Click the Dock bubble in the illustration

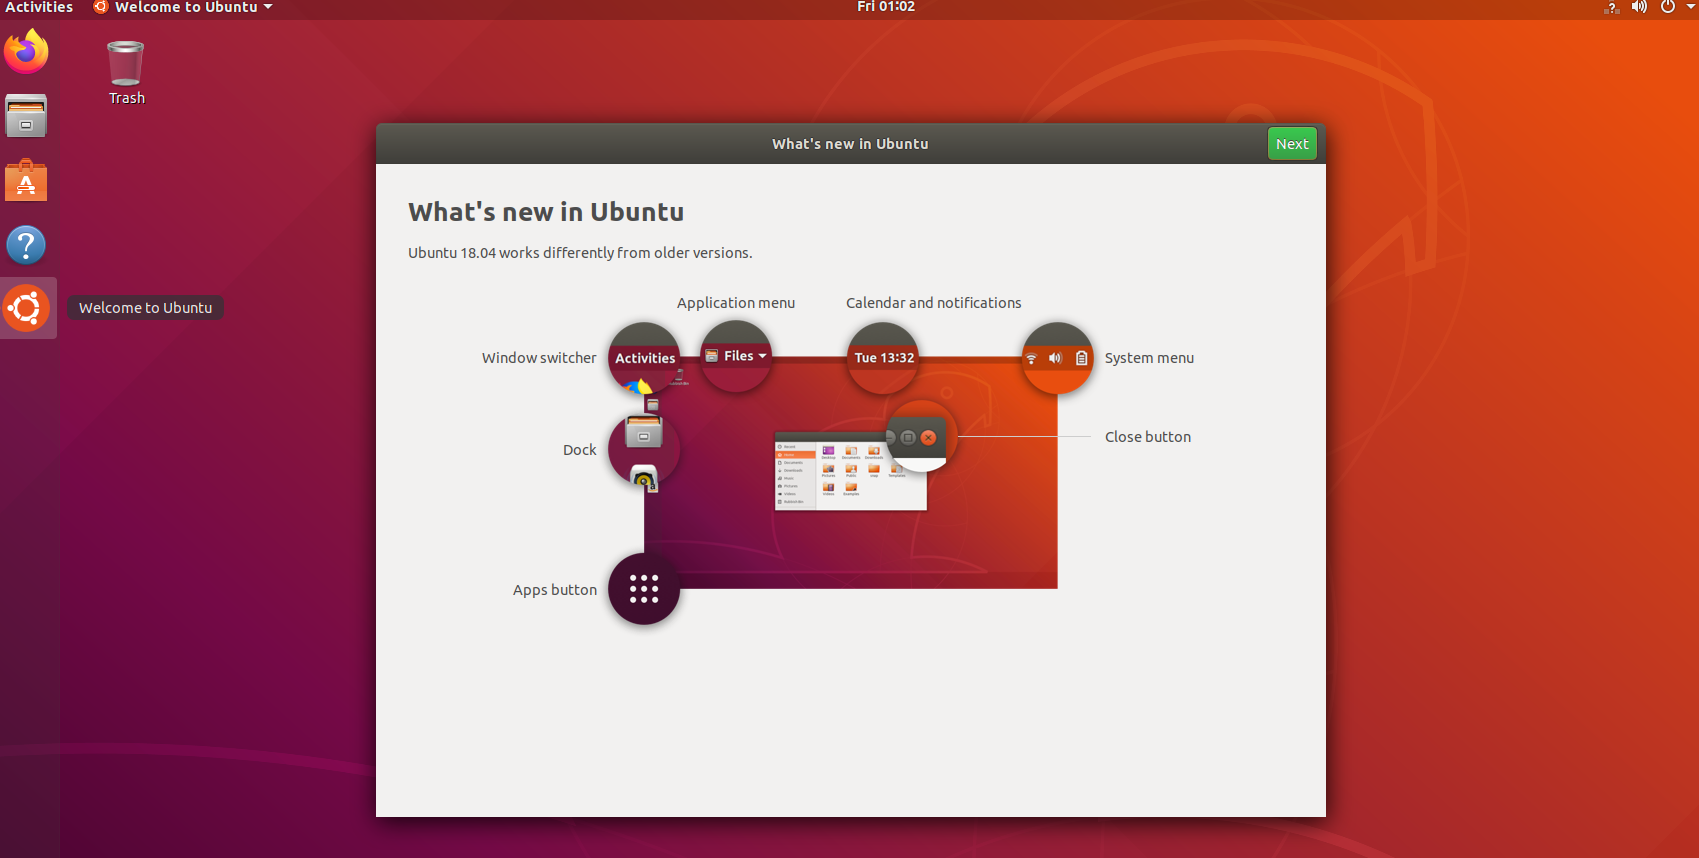point(644,449)
